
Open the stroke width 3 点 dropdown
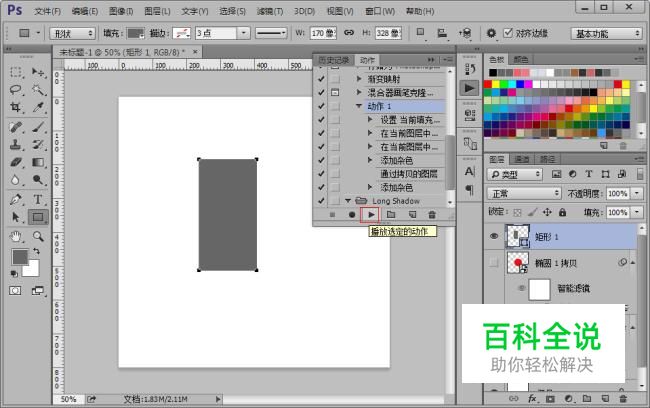[244, 33]
